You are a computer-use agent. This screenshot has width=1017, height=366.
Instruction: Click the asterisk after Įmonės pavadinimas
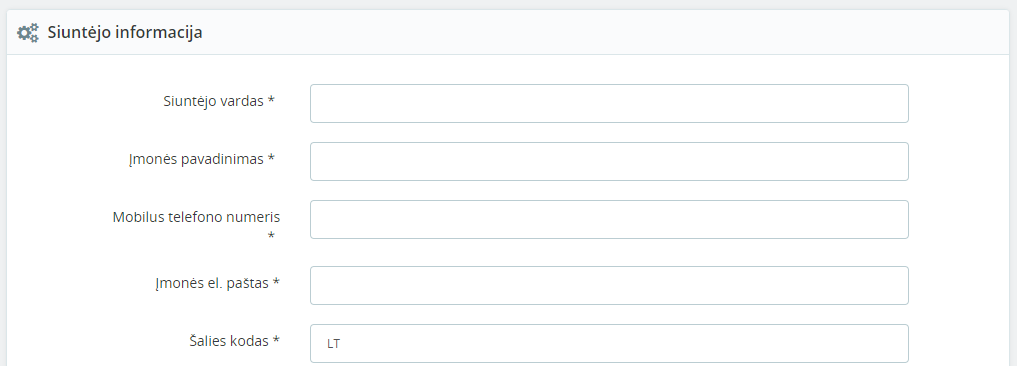point(271,159)
